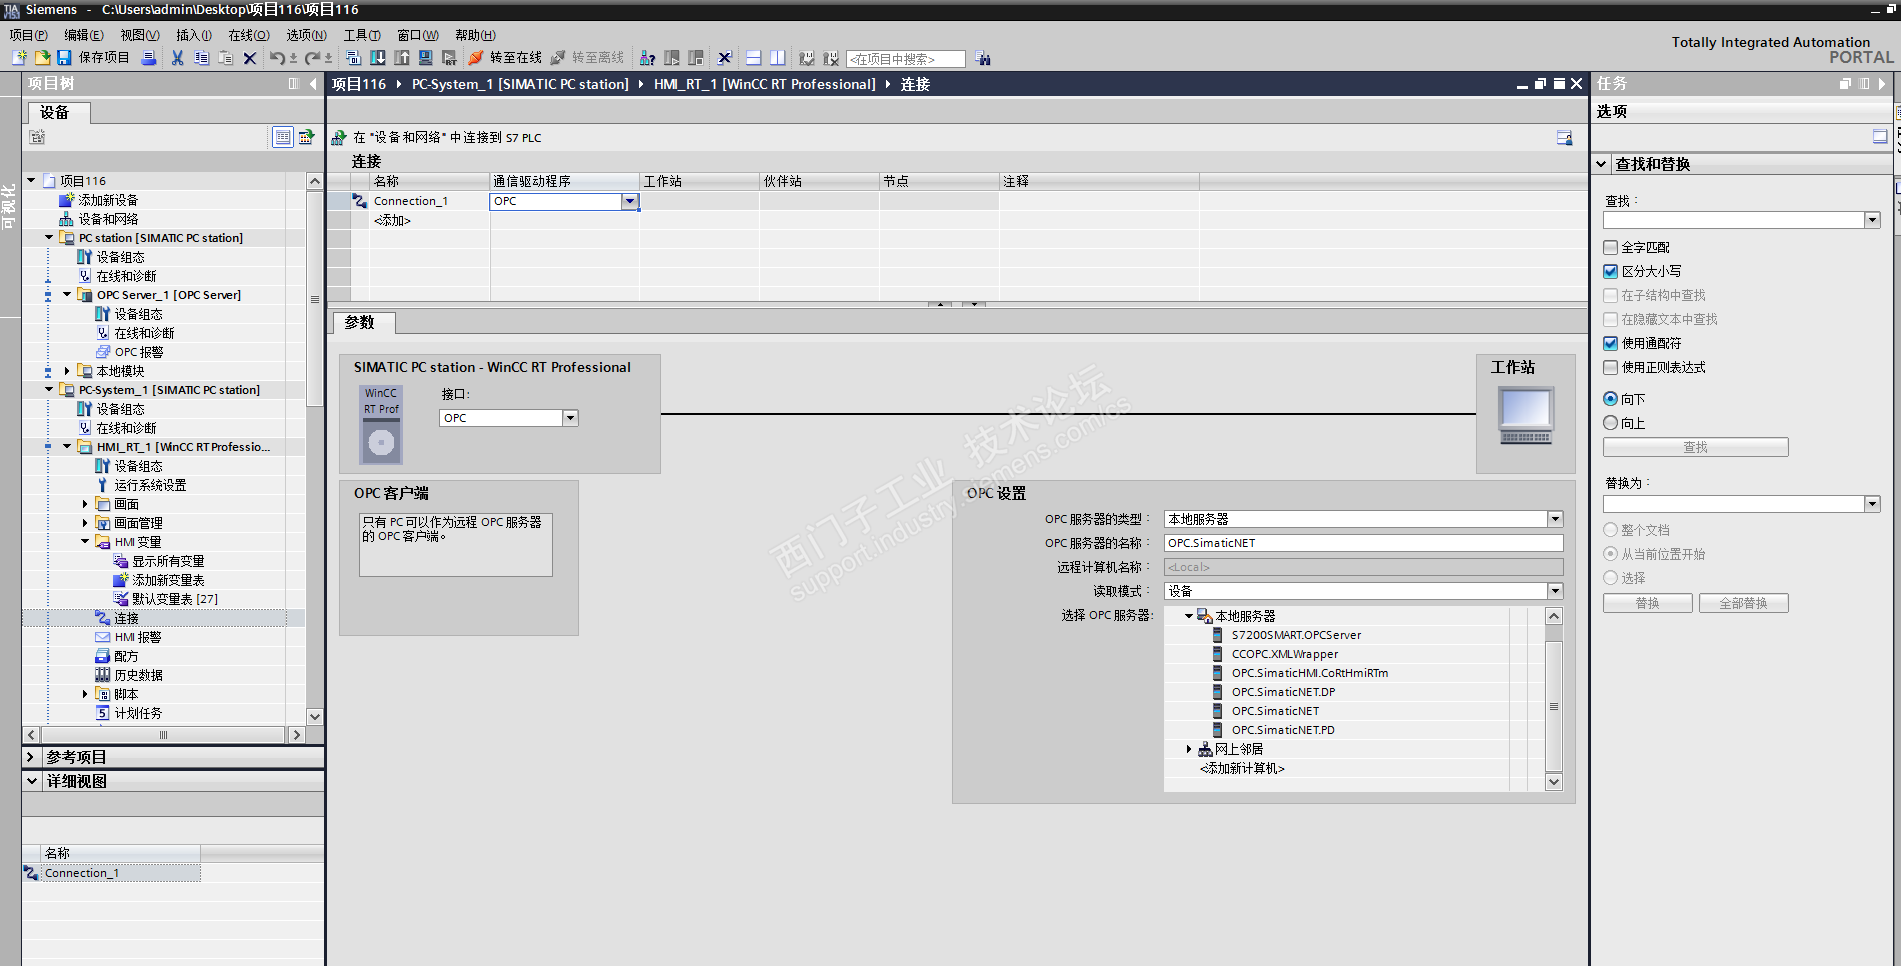Image resolution: width=1901 pixels, height=966 pixels.
Task: Click the copy icon in toolbar
Action: (201, 58)
